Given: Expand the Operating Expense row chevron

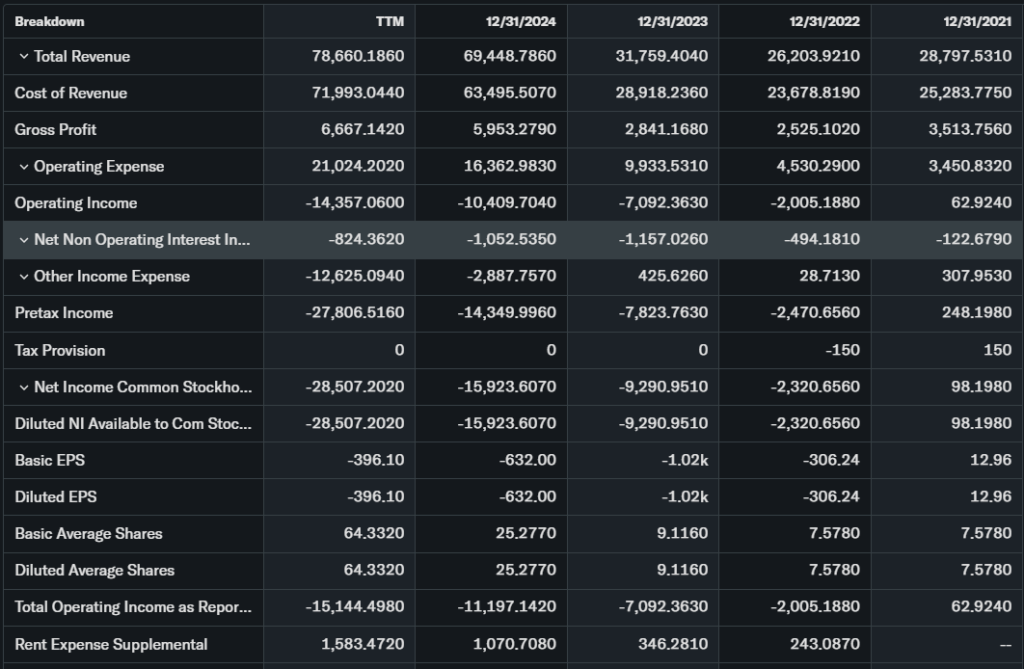Looking at the screenshot, I should pyautogui.click(x=23, y=167).
